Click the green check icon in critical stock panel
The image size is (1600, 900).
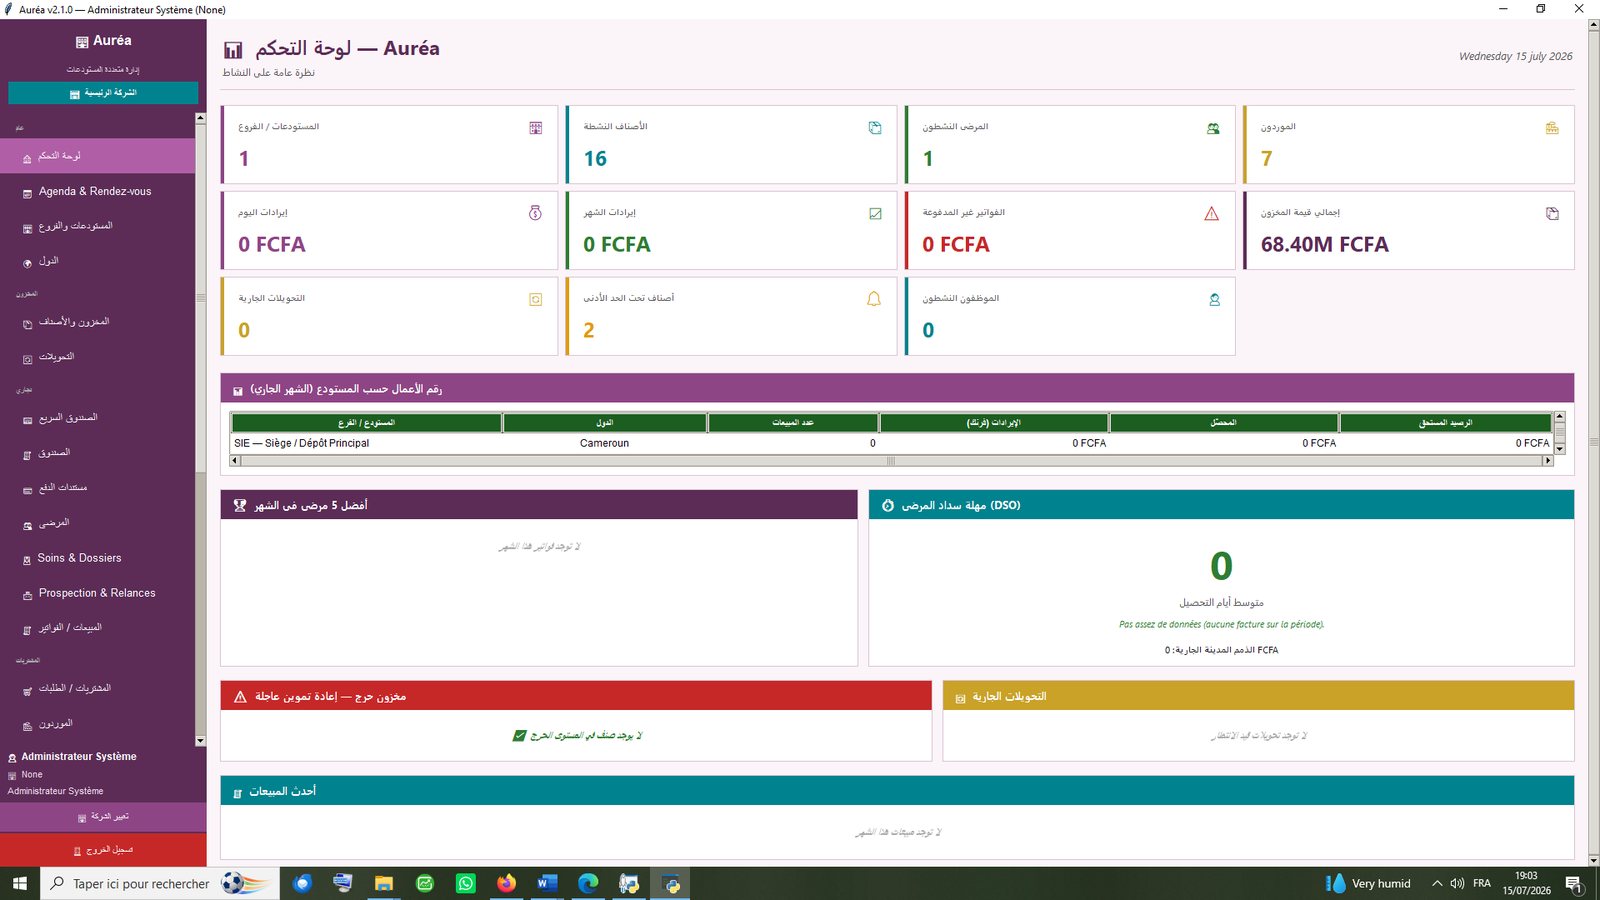(519, 736)
